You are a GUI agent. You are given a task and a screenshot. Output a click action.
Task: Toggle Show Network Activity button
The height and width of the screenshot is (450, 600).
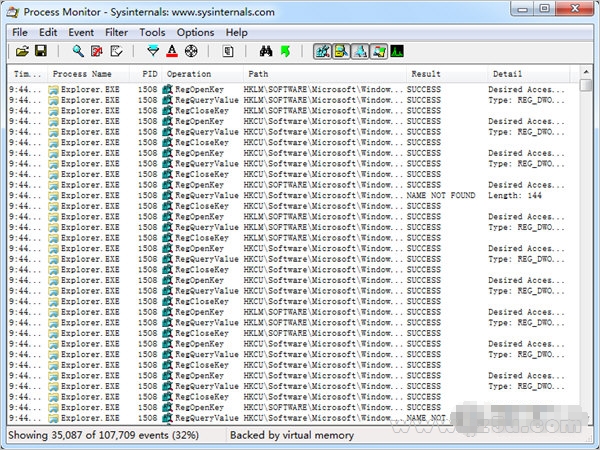(x=360, y=51)
